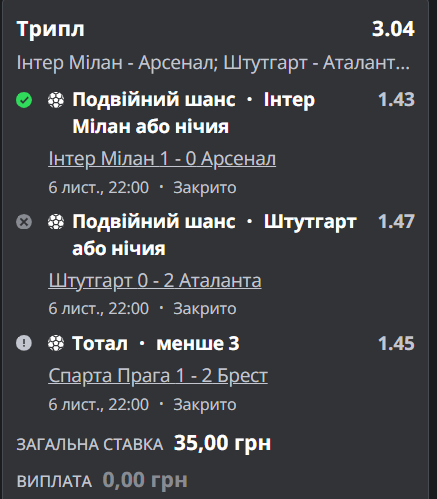Screen dimensions: 437x499
Task: Click odds value 1.45
Action: tap(396, 343)
